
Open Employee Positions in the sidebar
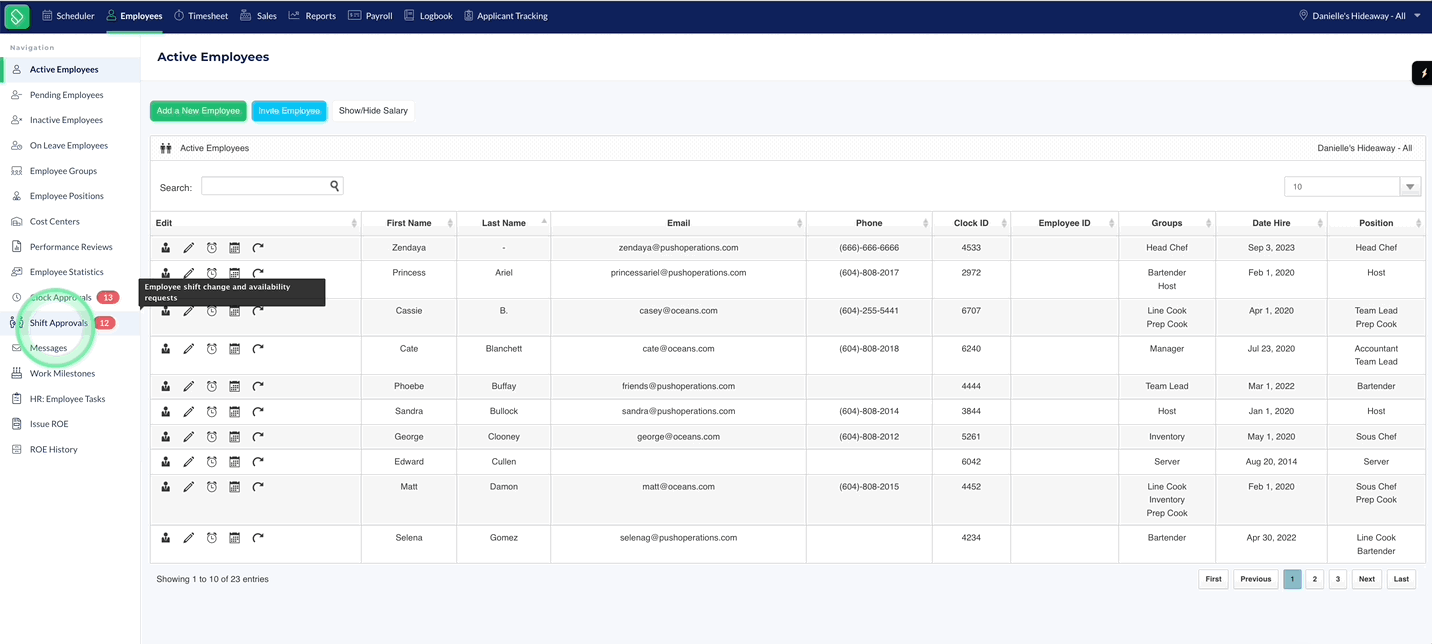click(x=66, y=196)
